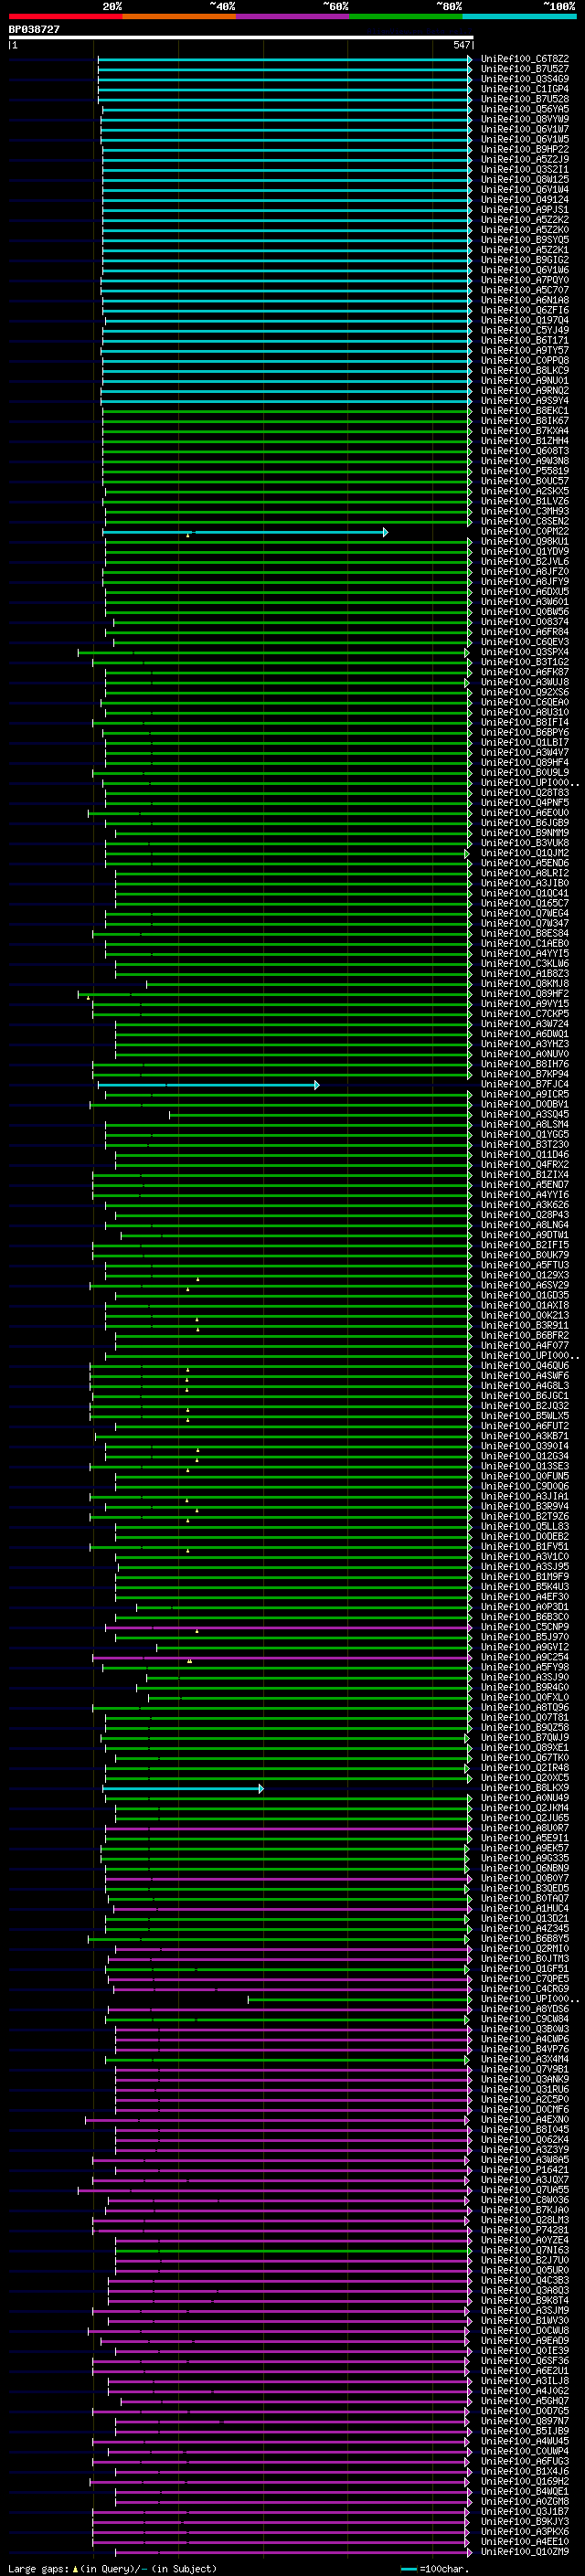Select the UniRef100_A3SQ45 label
This screenshot has height=2576, width=585.
pyautogui.click(x=524, y=1114)
